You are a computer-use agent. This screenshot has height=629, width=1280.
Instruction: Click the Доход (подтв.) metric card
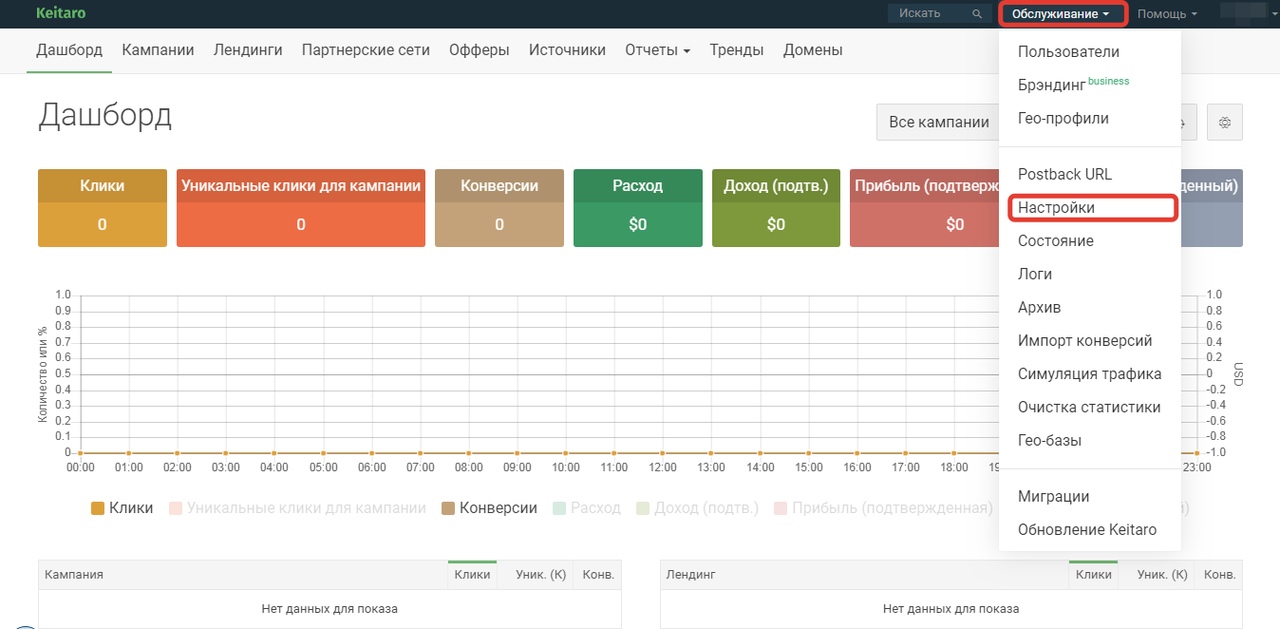coord(776,207)
